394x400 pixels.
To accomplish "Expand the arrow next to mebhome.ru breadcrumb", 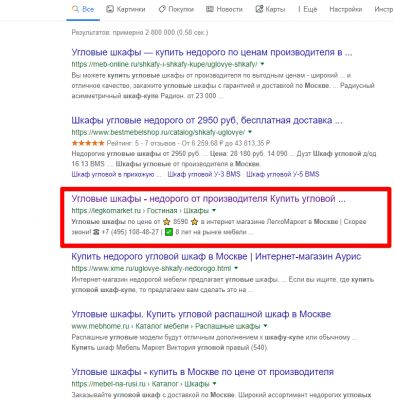I will [265, 326].
